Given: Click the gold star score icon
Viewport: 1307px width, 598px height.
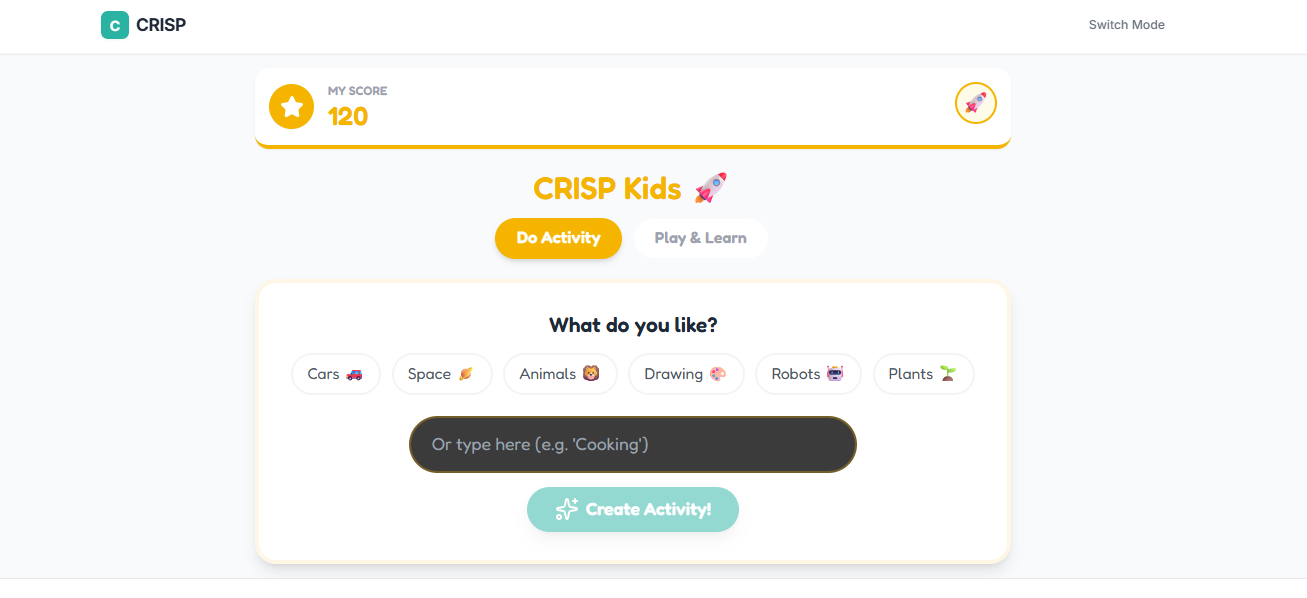Looking at the screenshot, I should coord(292,106).
